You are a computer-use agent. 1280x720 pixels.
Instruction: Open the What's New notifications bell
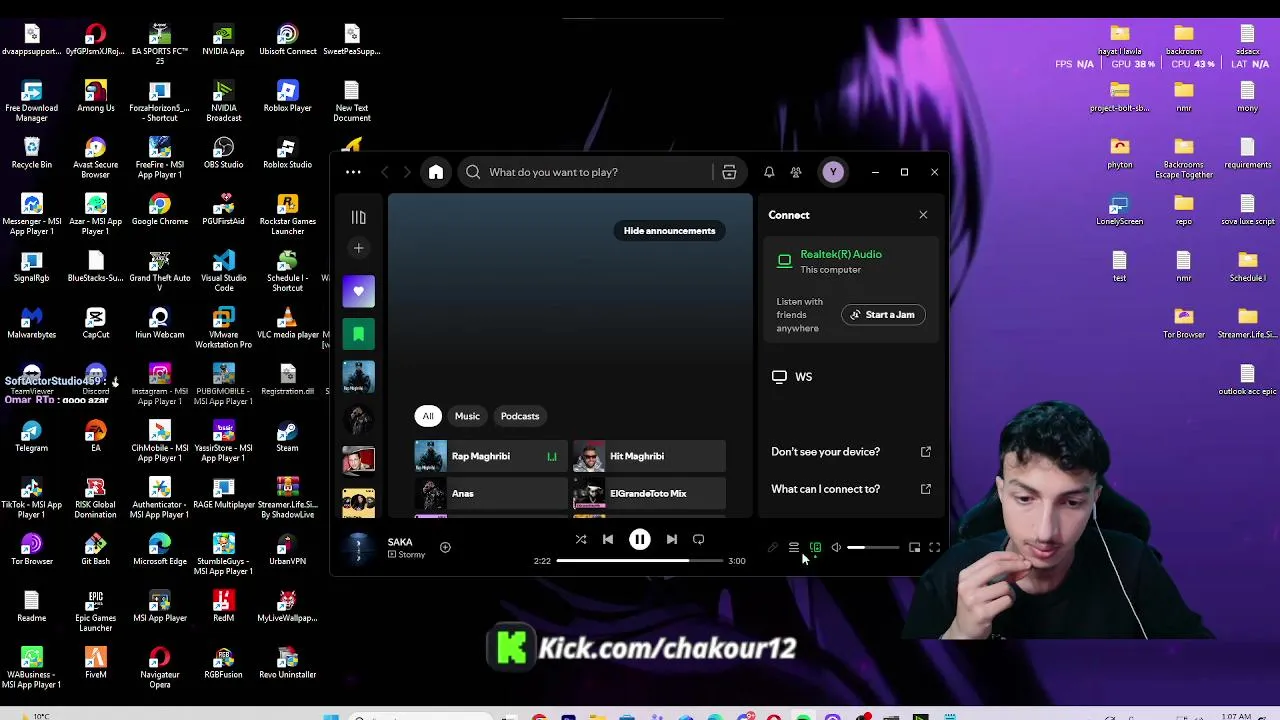click(769, 172)
